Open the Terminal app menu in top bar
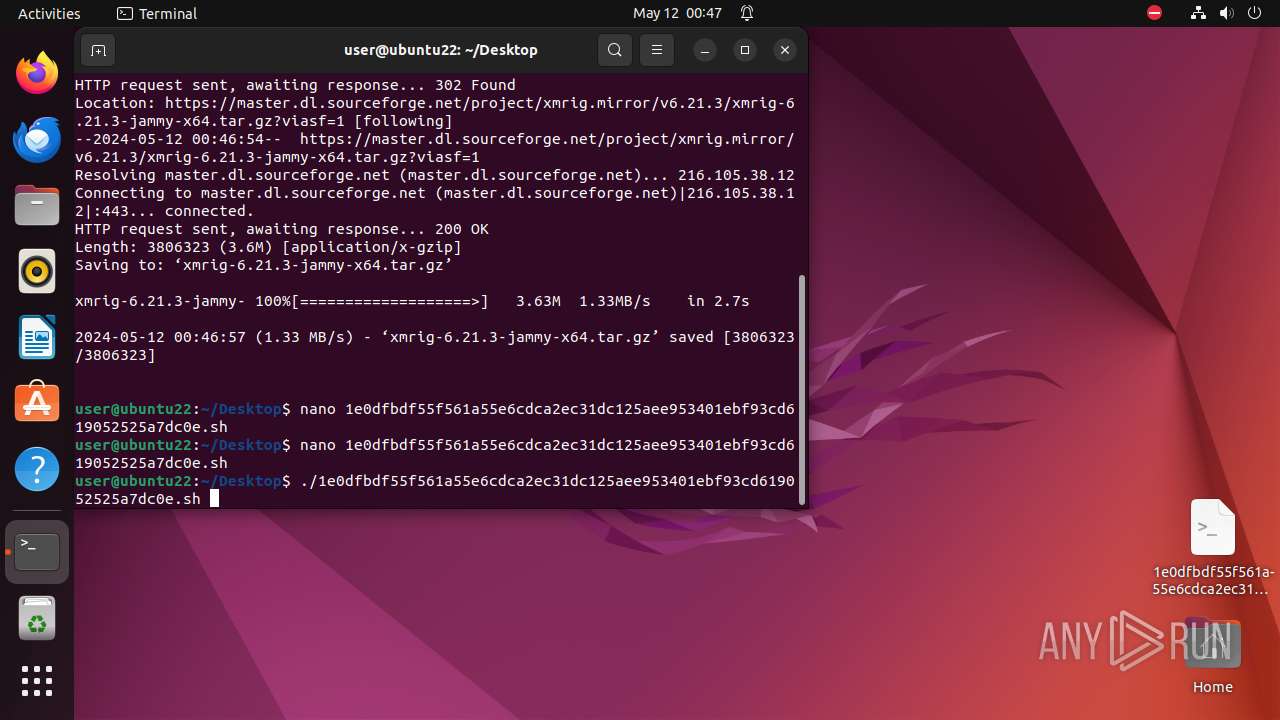This screenshot has height=720, width=1280. (157, 13)
